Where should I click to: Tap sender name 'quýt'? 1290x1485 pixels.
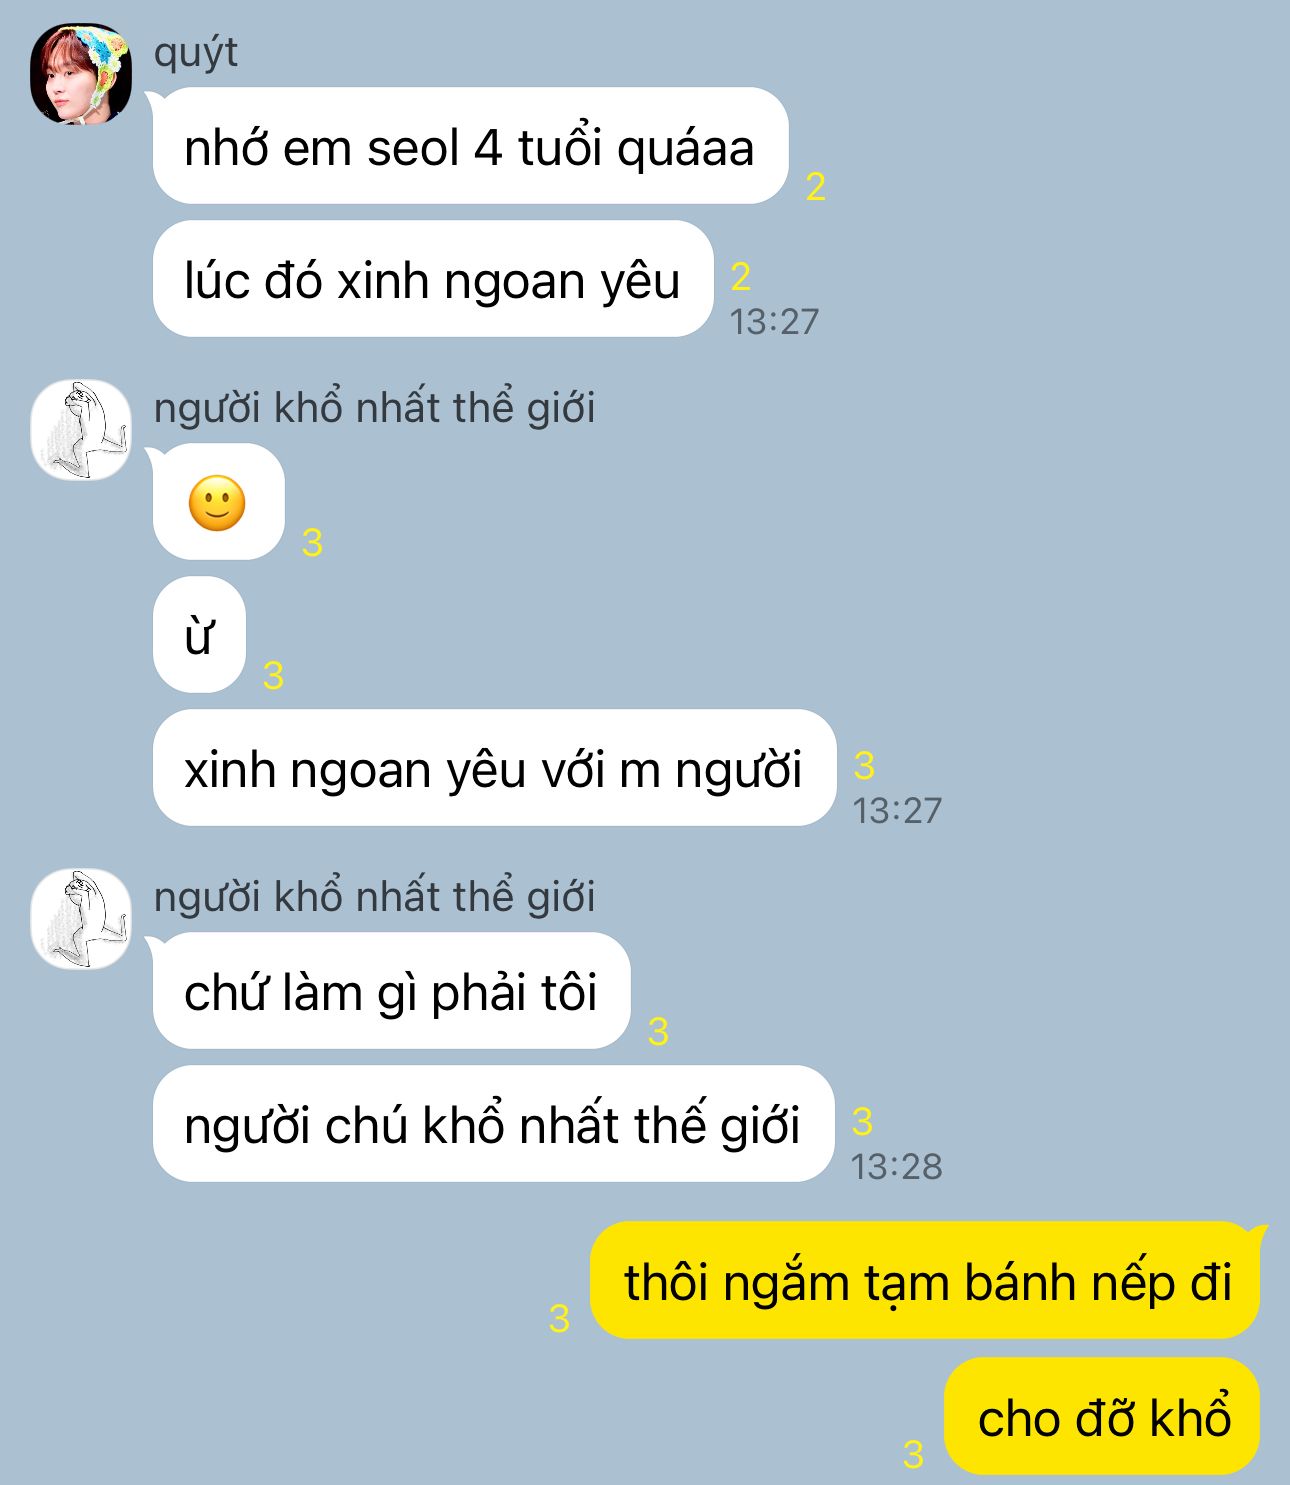pyautogui.click(x=196, y=53)
